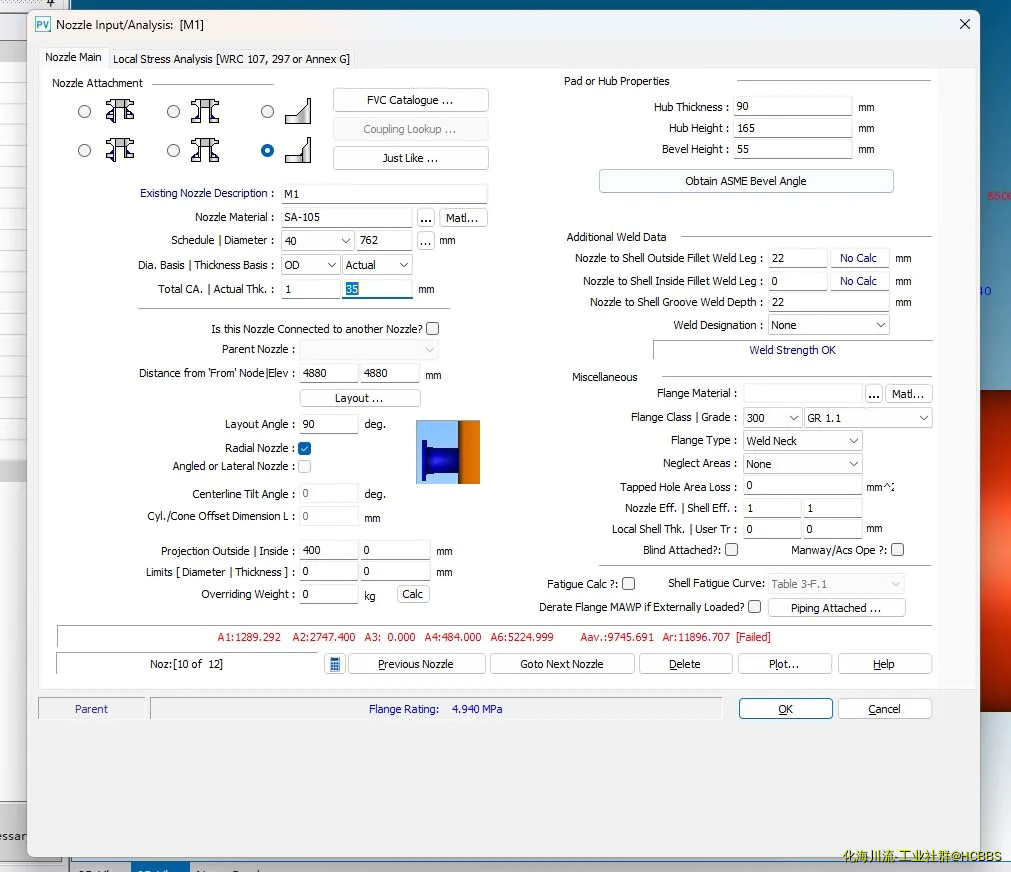Choose the top-right nozzle attachment radio button
1011x872 pixels.
[268, 112]
